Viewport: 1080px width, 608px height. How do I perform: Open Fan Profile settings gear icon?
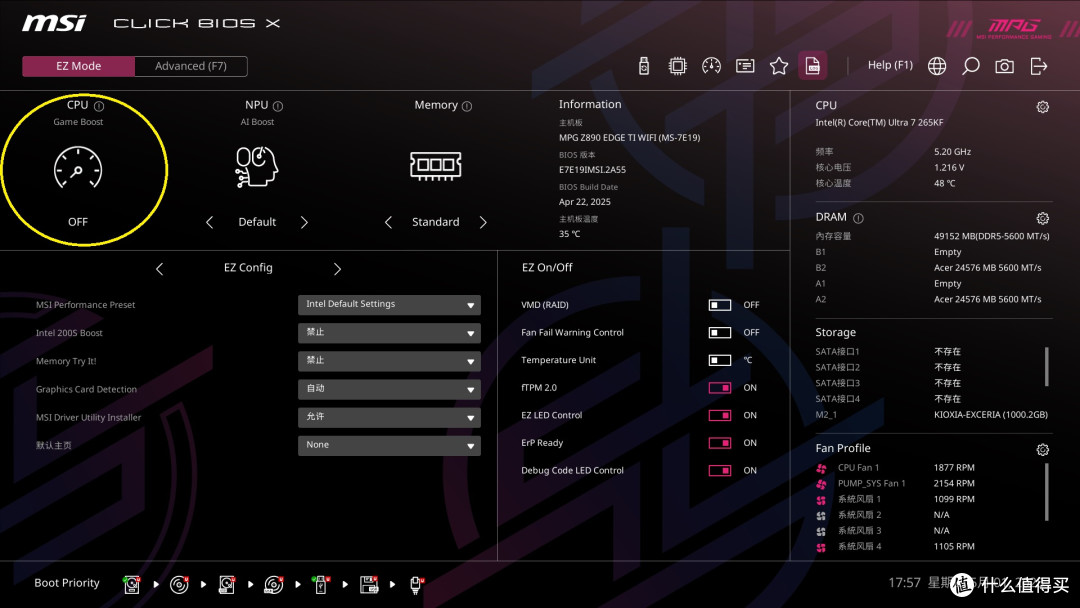[x=1043, y=450]
